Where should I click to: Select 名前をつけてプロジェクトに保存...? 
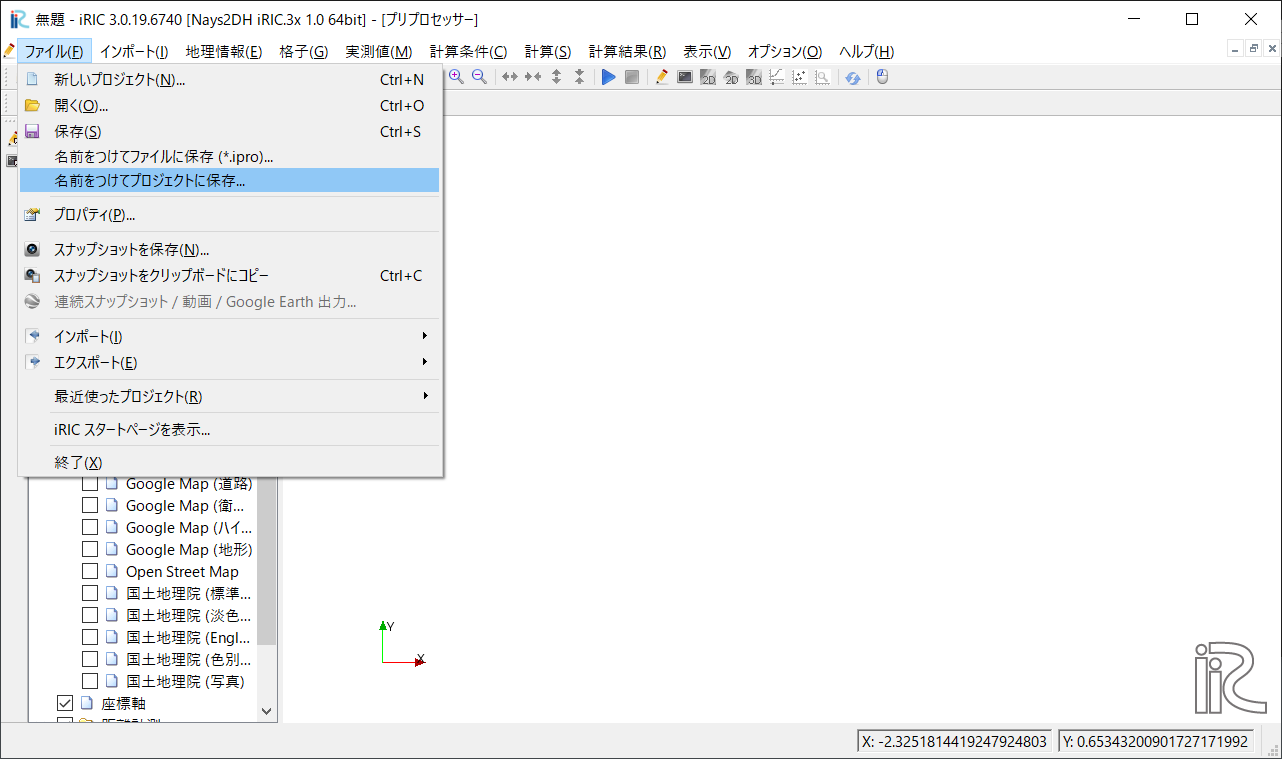point(230,180)
